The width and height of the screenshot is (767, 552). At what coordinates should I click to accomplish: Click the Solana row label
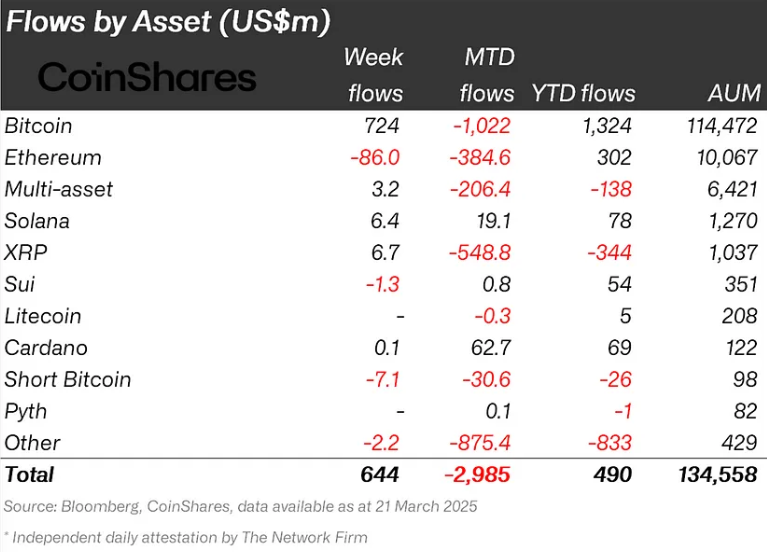[x=37, y=221]
